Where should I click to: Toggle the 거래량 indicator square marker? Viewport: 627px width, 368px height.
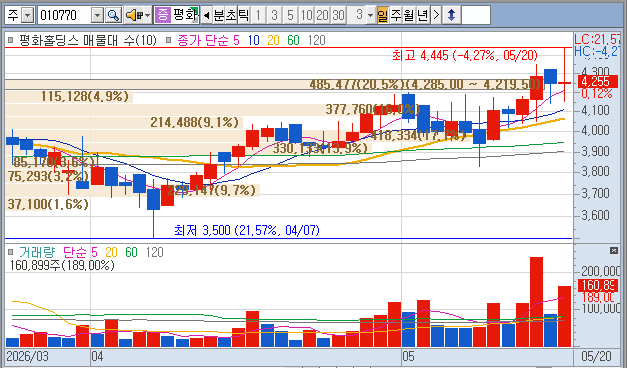(11, 252)
